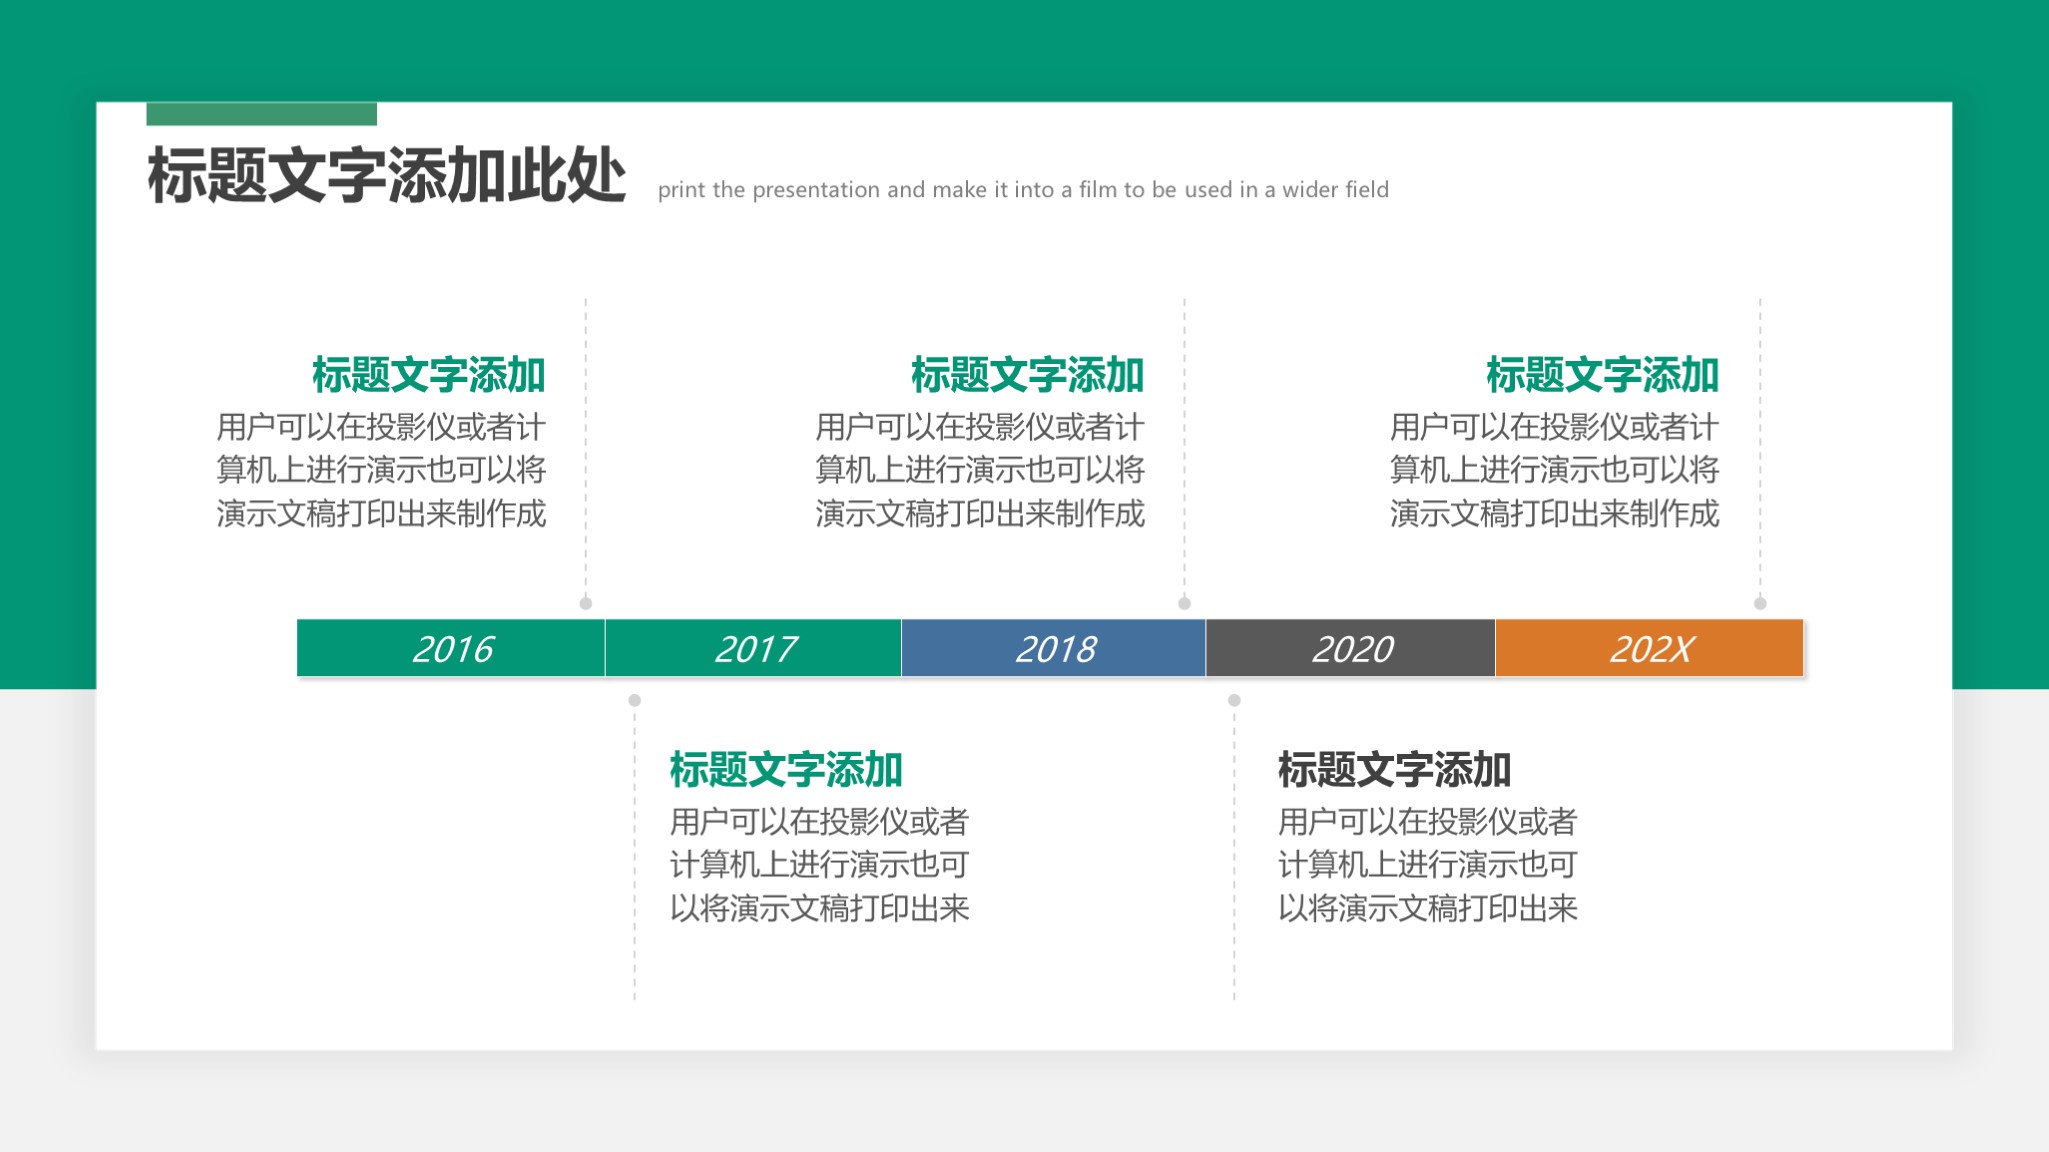The height and width of the screenshot is (1152, 2049).
Task: Click the connector dot above 2016 segment end
Action: pyautogui.click(x=586, y=603)
